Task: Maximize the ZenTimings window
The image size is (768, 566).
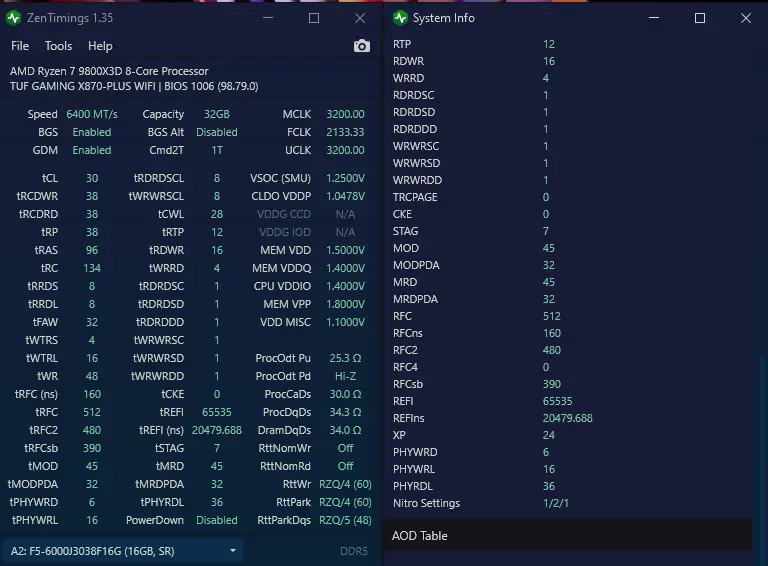Action: 314,18
